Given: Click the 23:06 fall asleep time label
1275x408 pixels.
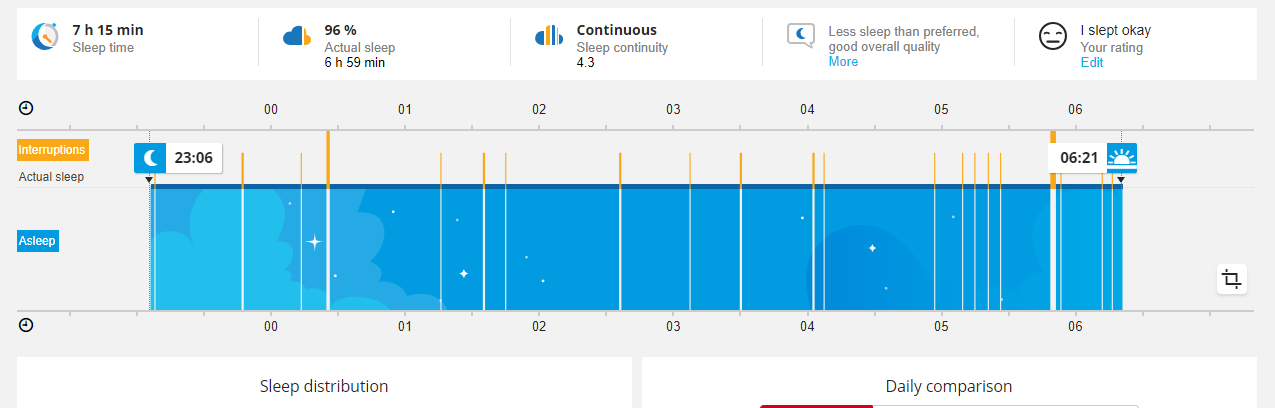Looking at the screenshot, I should pyautogui.click(x=192, y=158).
